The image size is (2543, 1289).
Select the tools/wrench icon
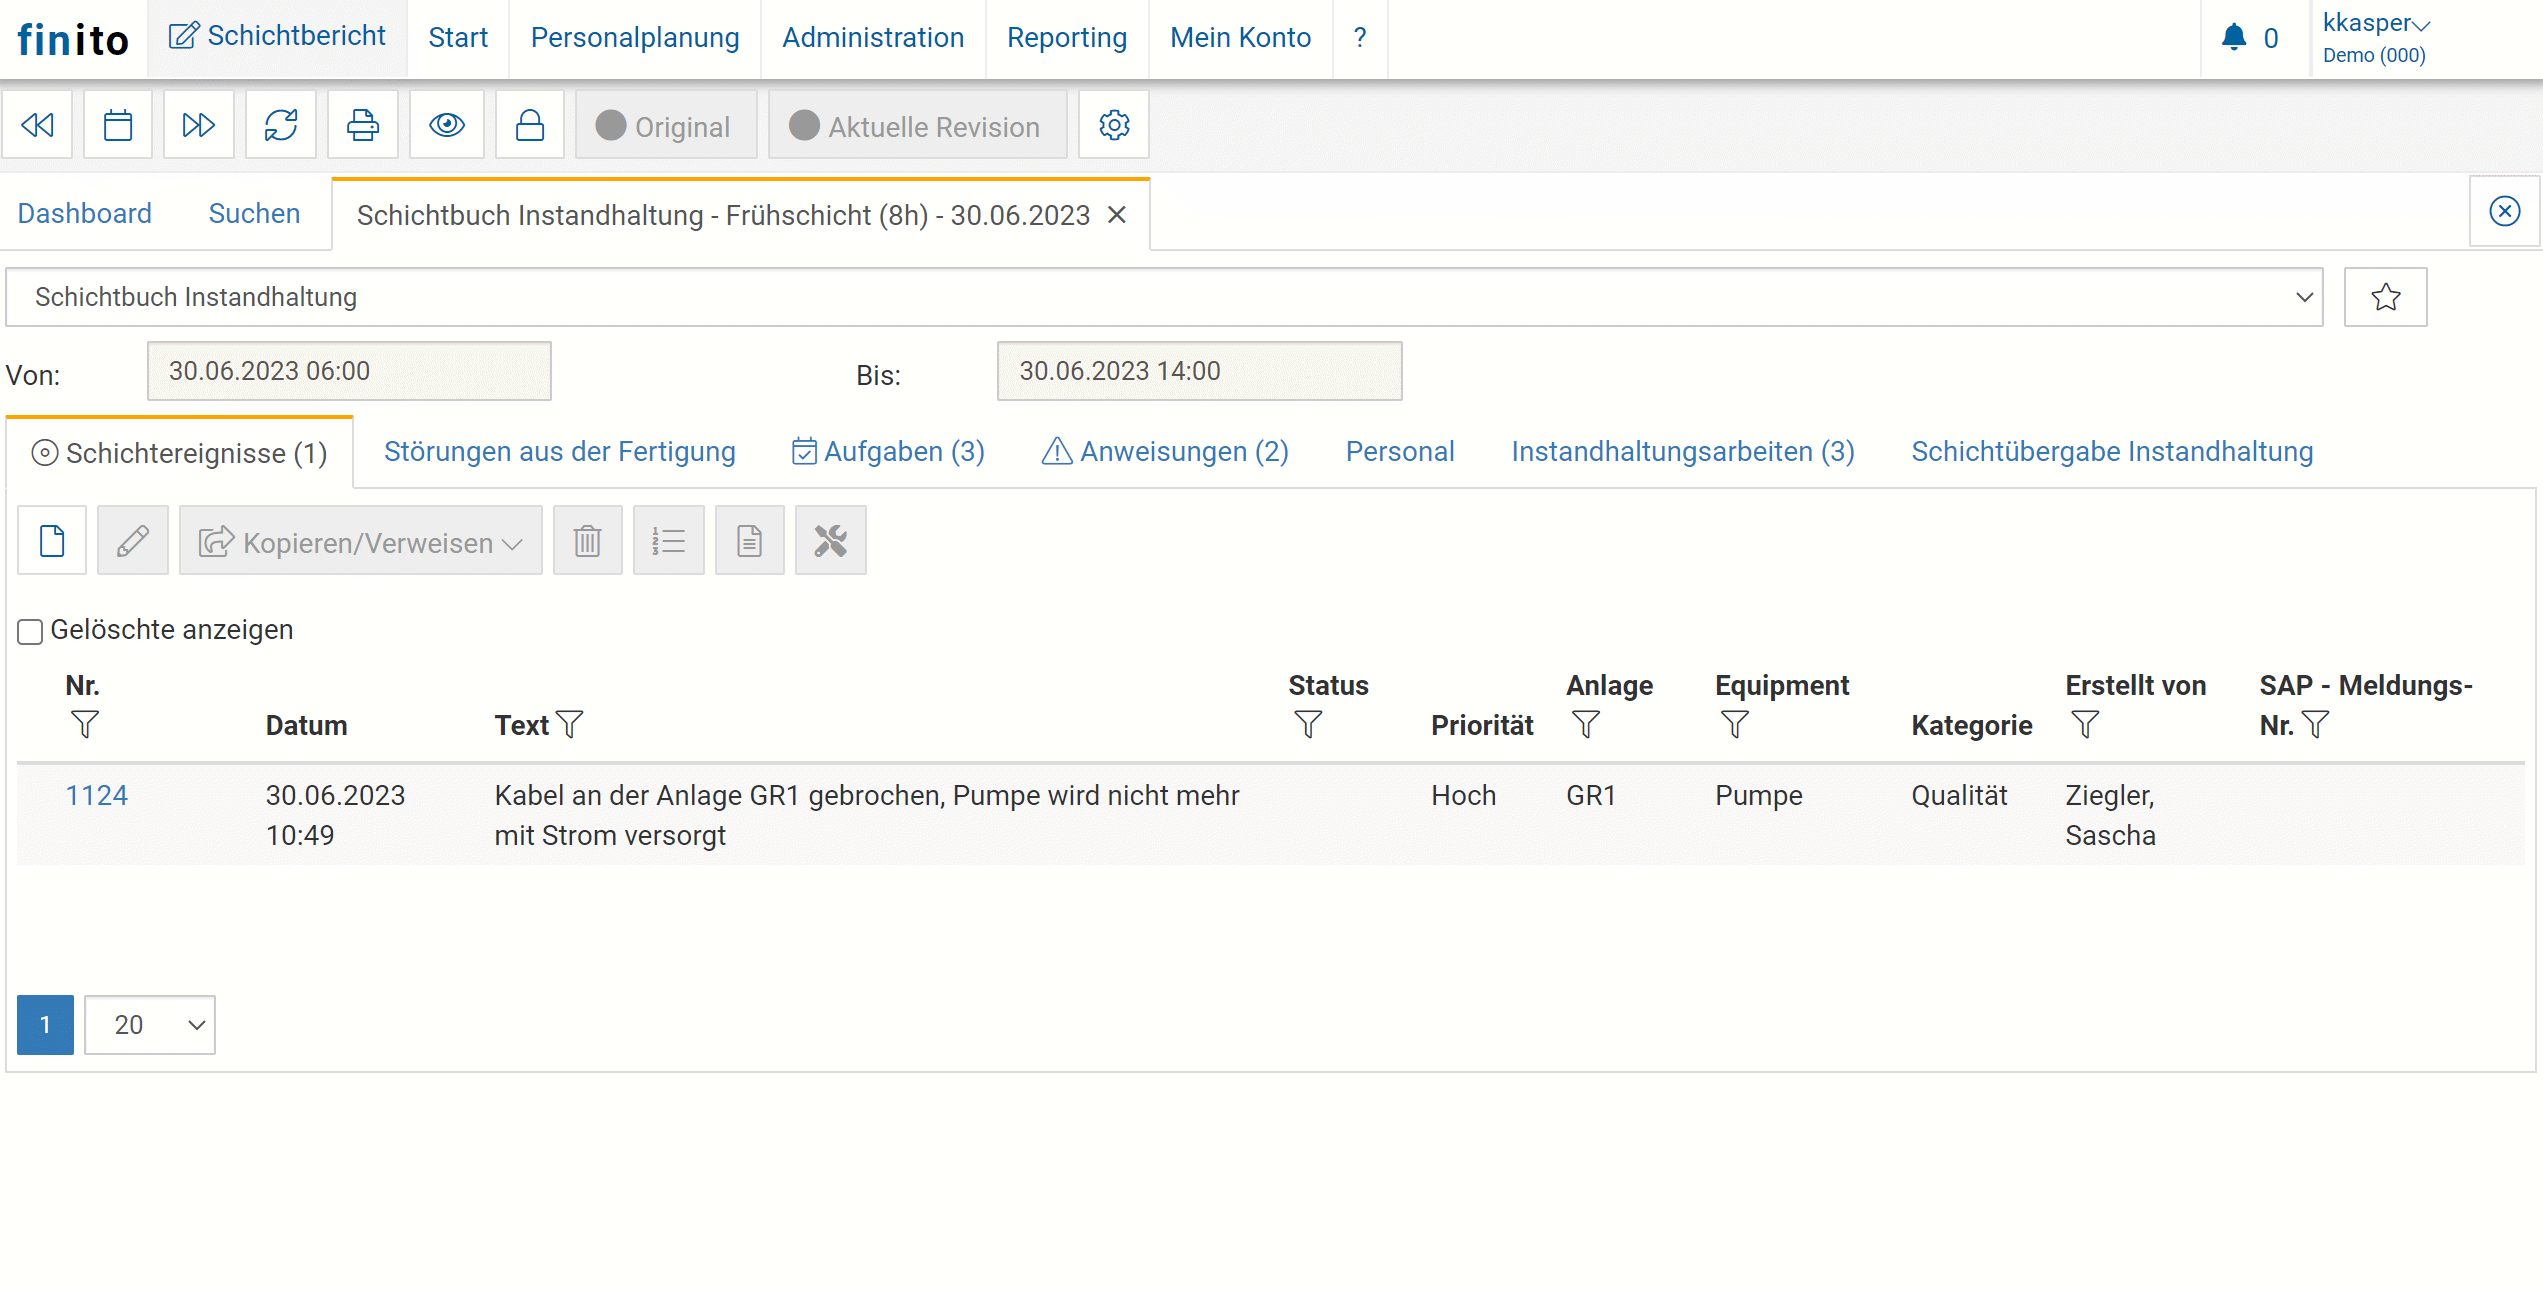click(x=830, y=541)
